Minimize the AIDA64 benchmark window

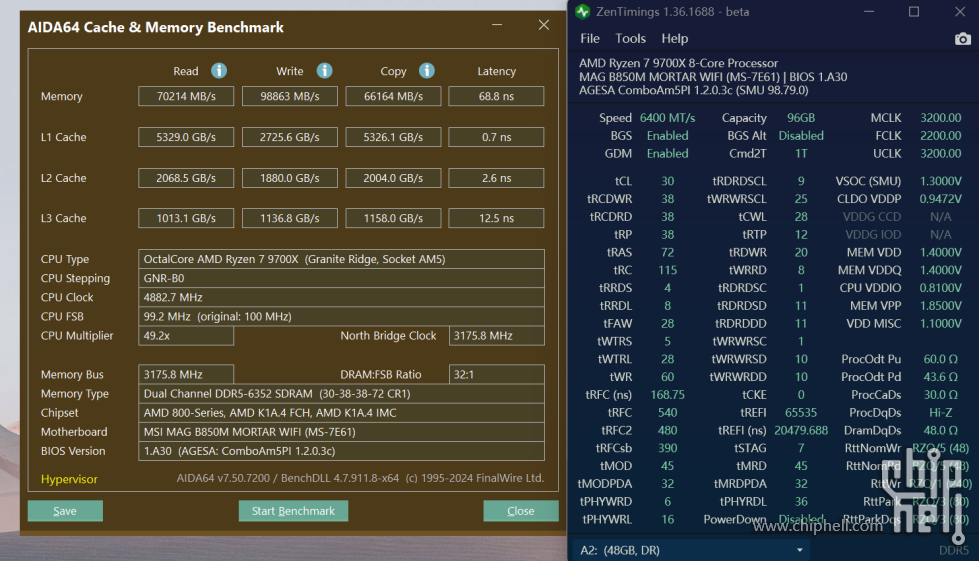[x=497, y=25]
